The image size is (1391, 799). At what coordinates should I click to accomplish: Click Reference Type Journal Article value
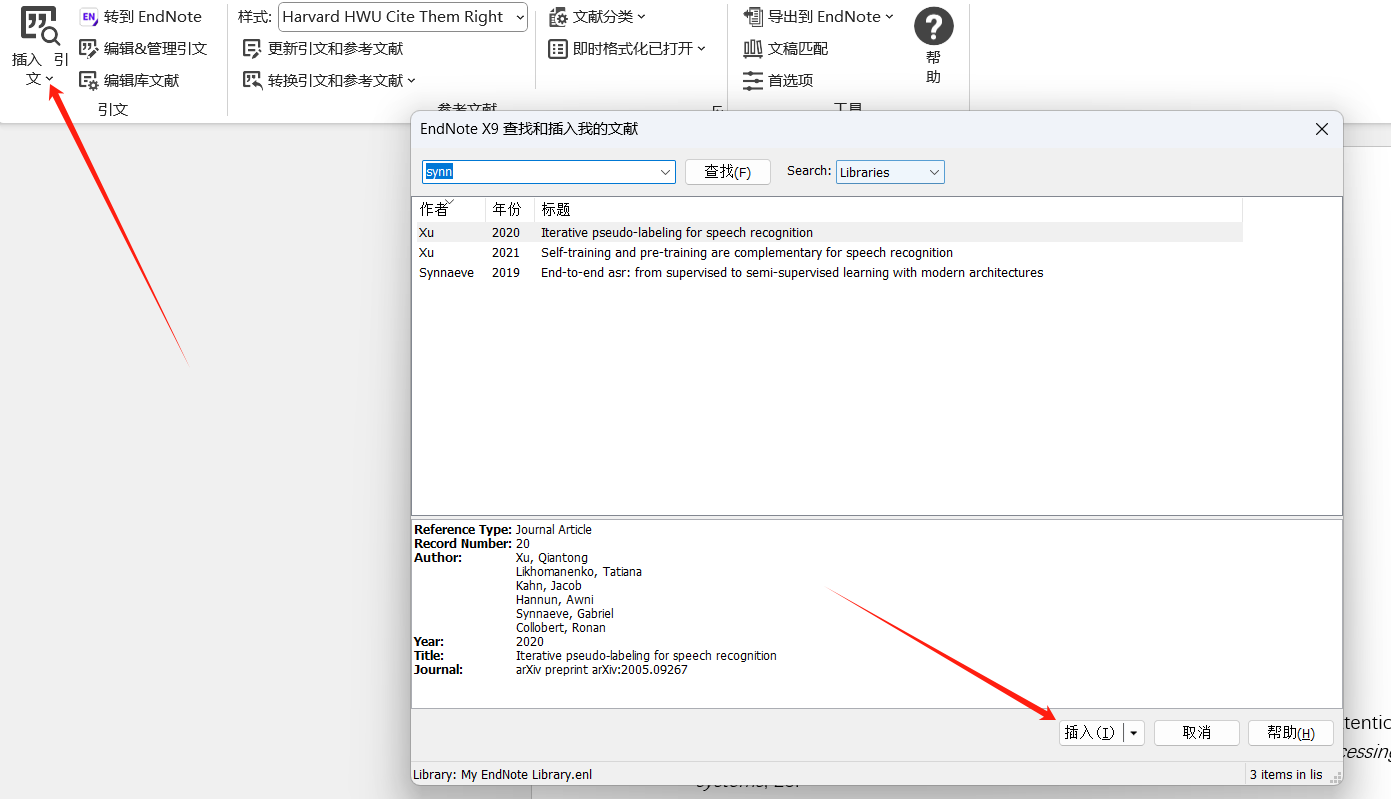[554, 530]
